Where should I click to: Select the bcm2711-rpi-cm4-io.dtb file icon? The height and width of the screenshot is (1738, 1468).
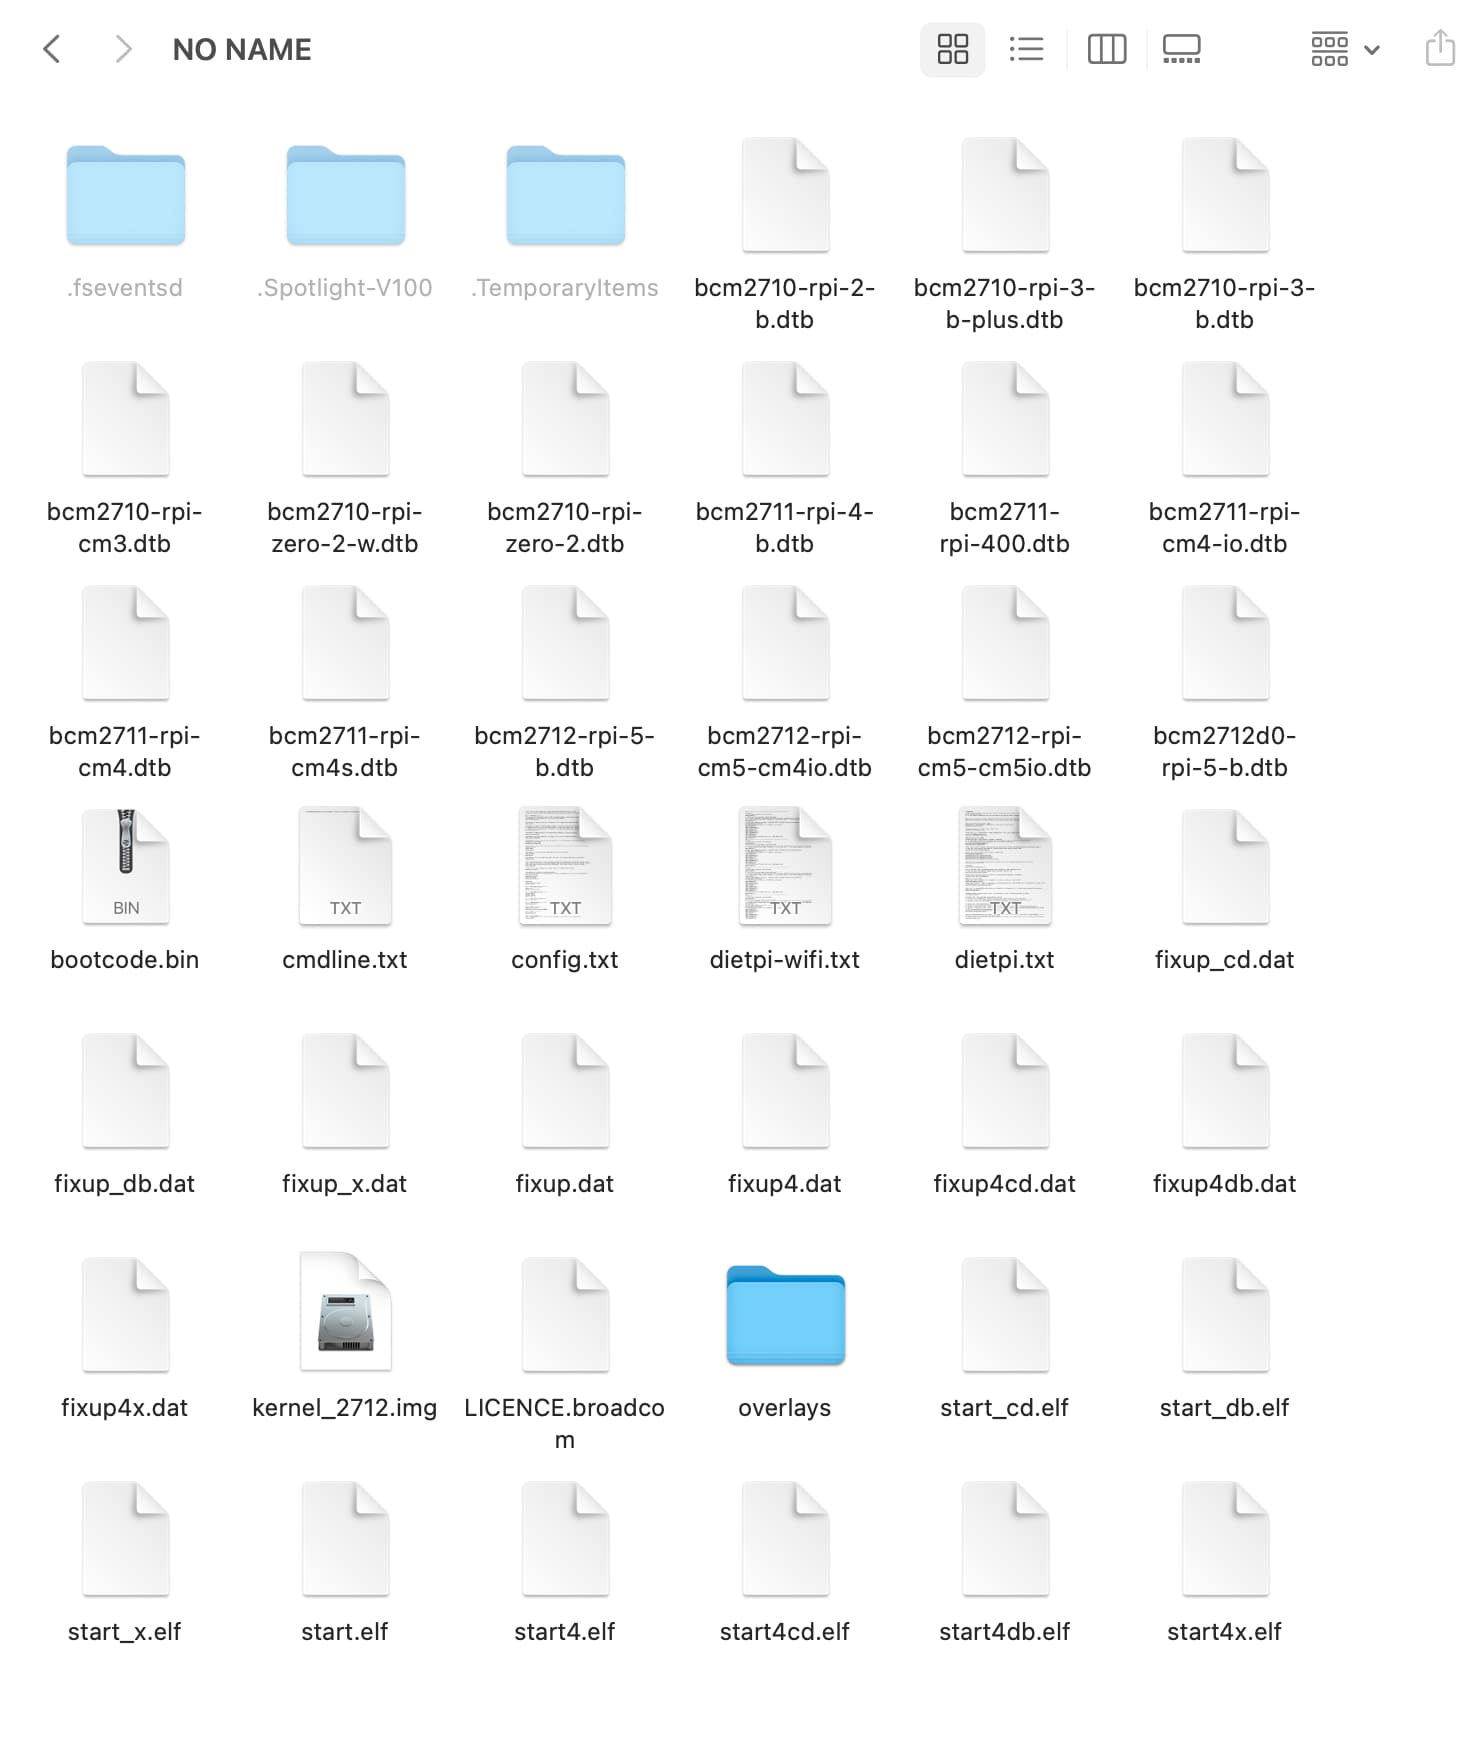[x=1226, y=419]
